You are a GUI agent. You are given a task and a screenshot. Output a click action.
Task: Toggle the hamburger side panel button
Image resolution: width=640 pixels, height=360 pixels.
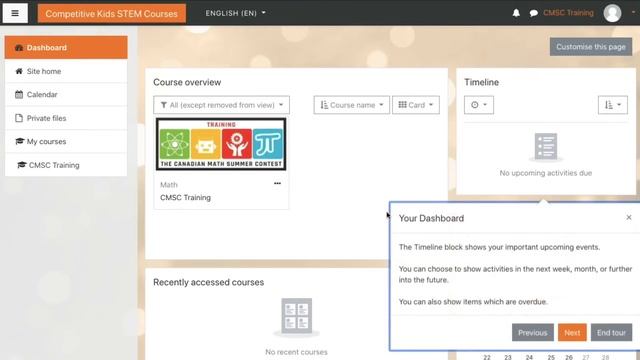pos(15,13)
